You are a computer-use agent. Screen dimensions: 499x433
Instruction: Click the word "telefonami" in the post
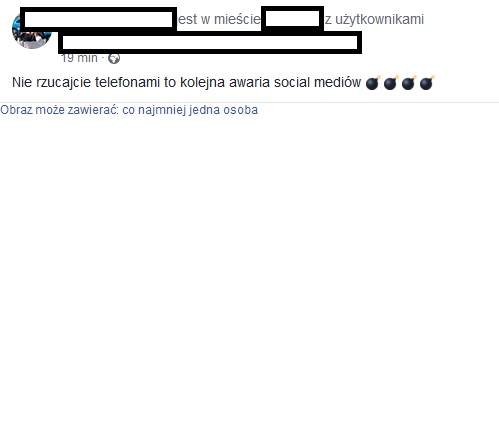(127, 82)
